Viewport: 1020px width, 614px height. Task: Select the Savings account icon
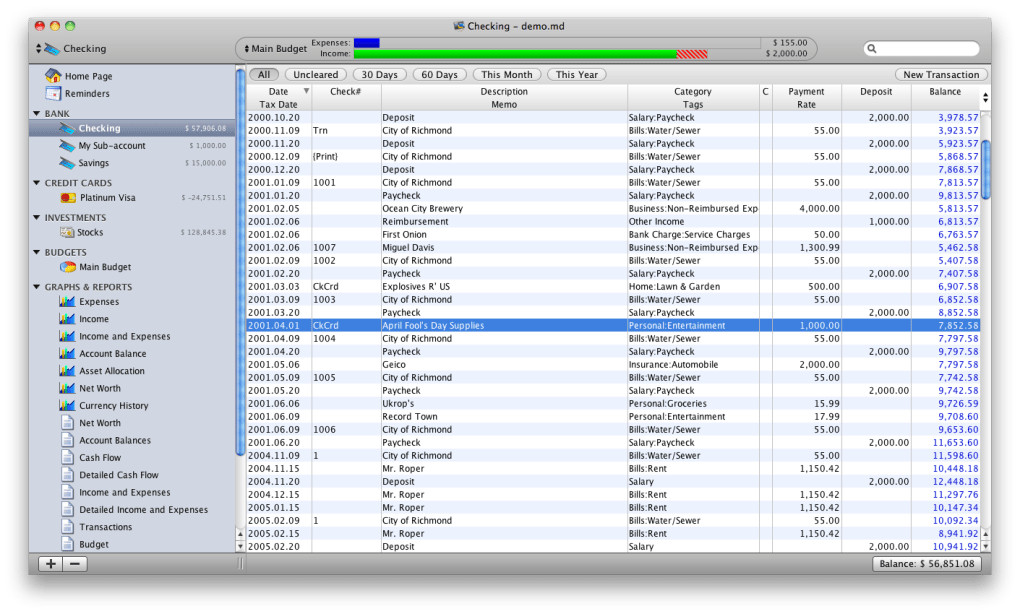coord(67,163)
